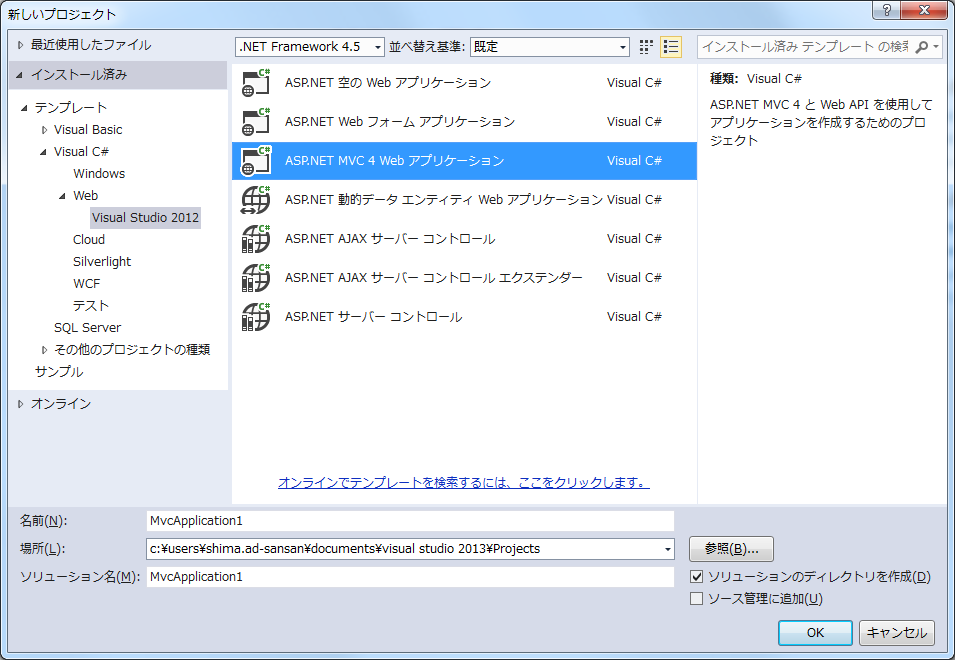955x660 pixels.
Task: Click the template search magnifier icon
Action: tap(923, 46)
